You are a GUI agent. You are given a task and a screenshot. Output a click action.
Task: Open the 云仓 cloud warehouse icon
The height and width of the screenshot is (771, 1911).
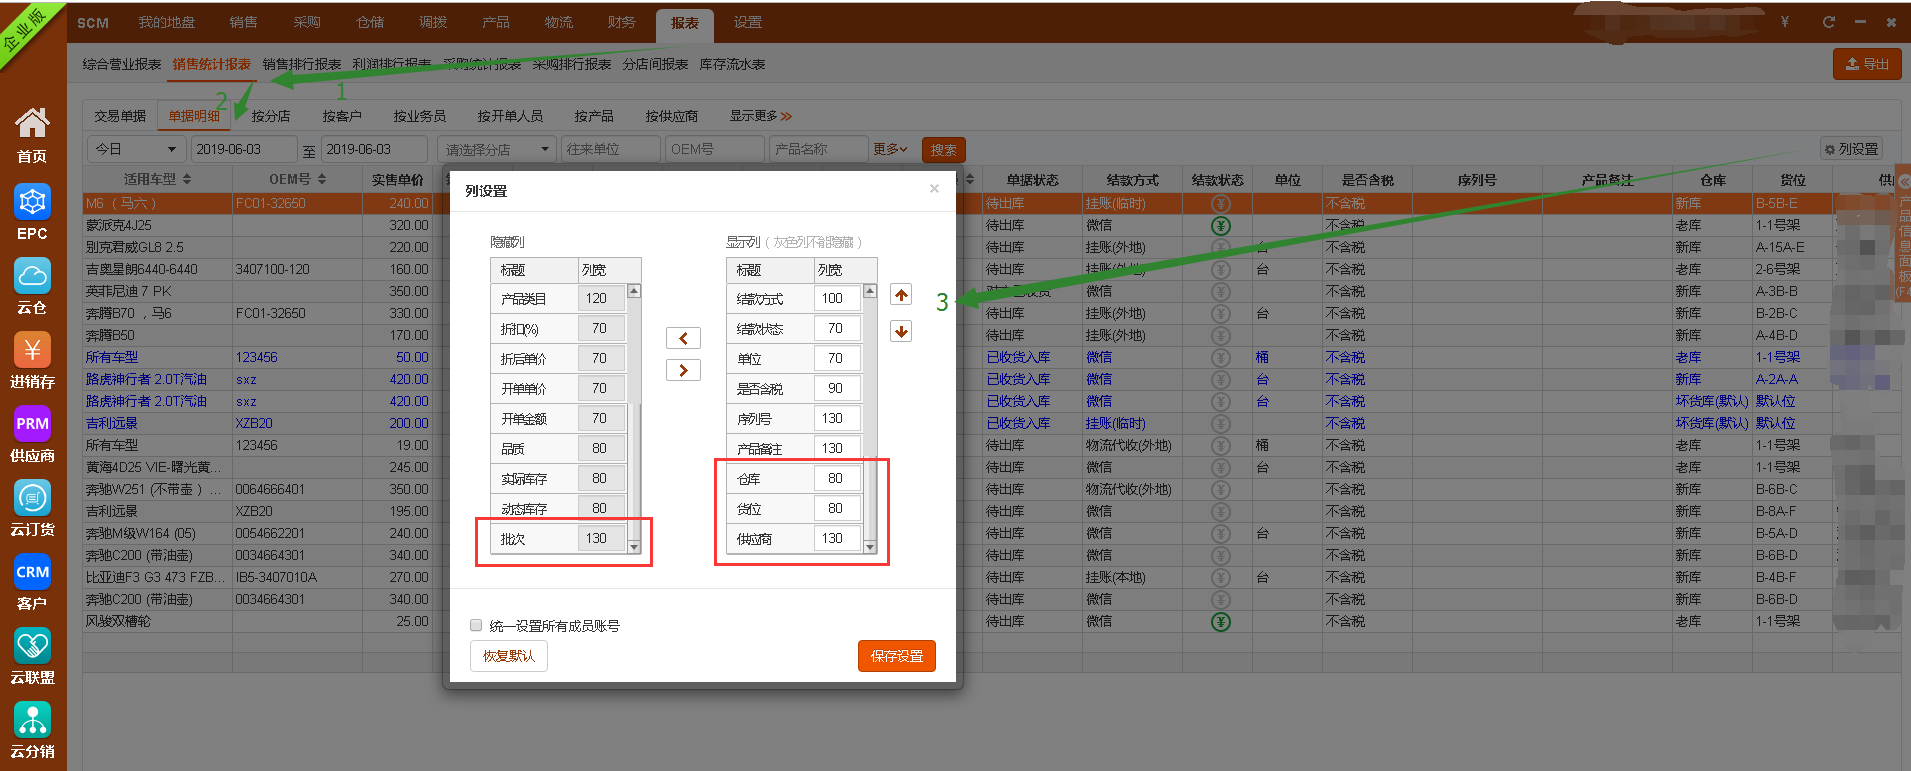click(32, 277)
